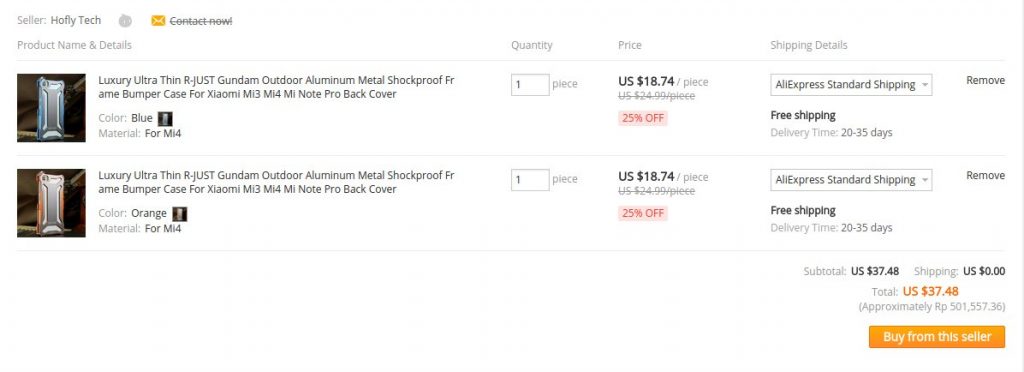1024x372 pixels.
Task: Open the orange bumper case product thumbnail
Action: 51,203
